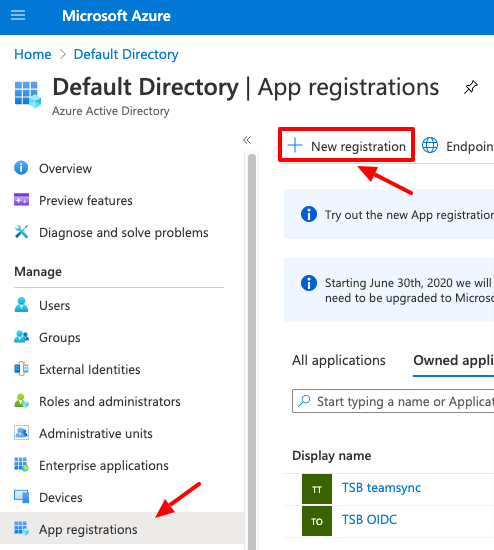The image size is (494, 550).
Task: Collapse the sidebar with the double chevron
Action: [247, 140]
